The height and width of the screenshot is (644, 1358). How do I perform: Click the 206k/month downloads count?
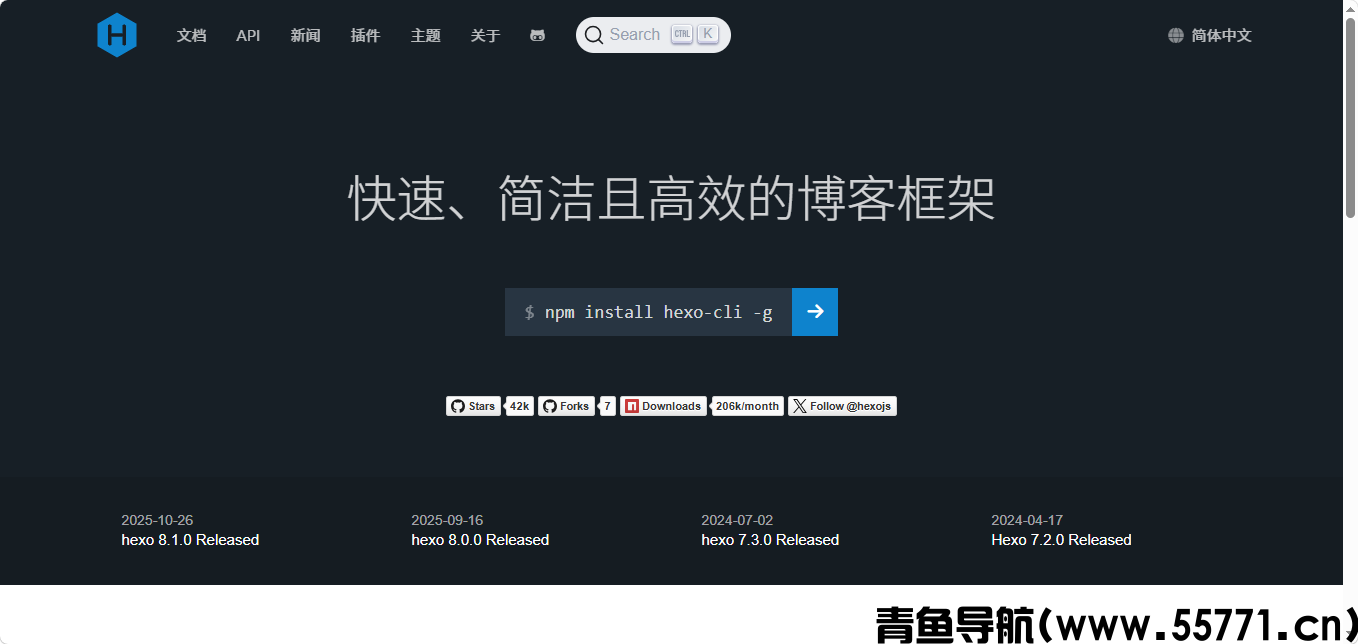point(747,406)
